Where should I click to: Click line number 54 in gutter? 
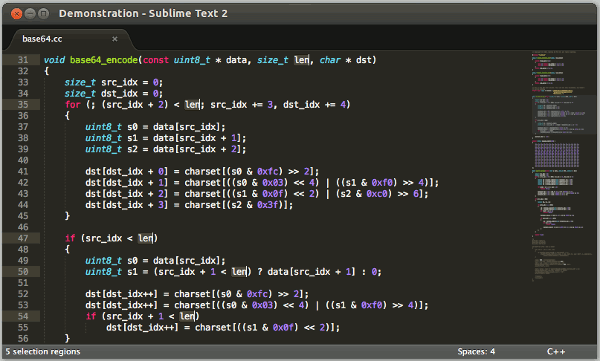coord(23,316)
